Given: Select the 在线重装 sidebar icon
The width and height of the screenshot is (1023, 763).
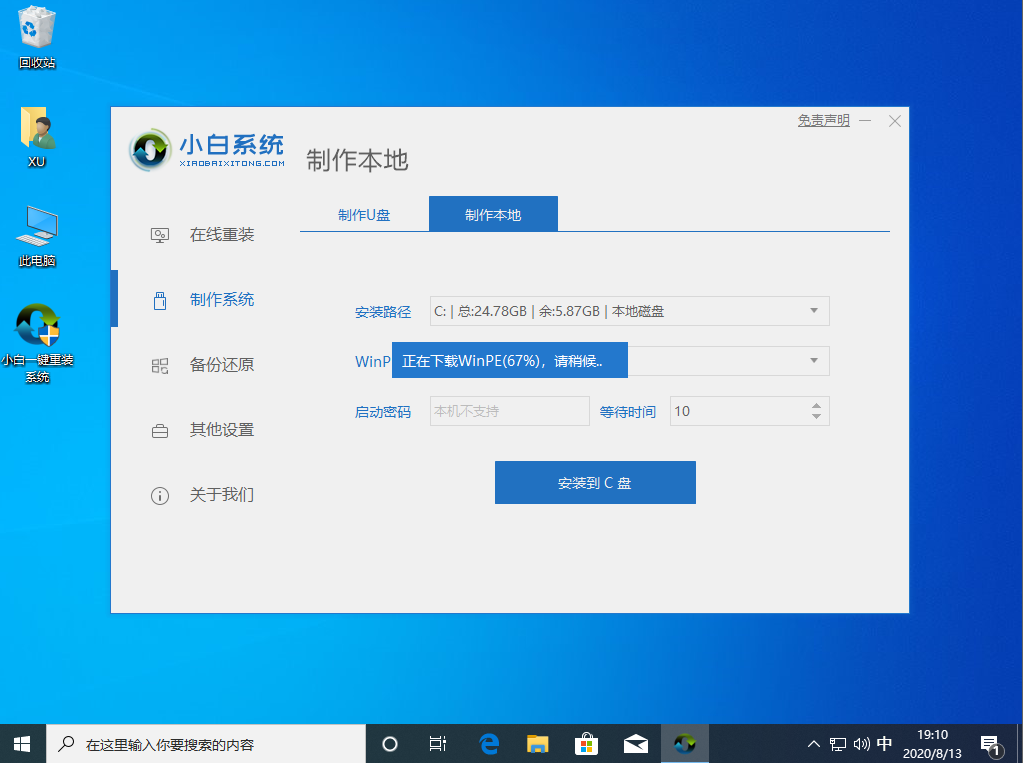Looking at the screenshot, I should point(160,234).
